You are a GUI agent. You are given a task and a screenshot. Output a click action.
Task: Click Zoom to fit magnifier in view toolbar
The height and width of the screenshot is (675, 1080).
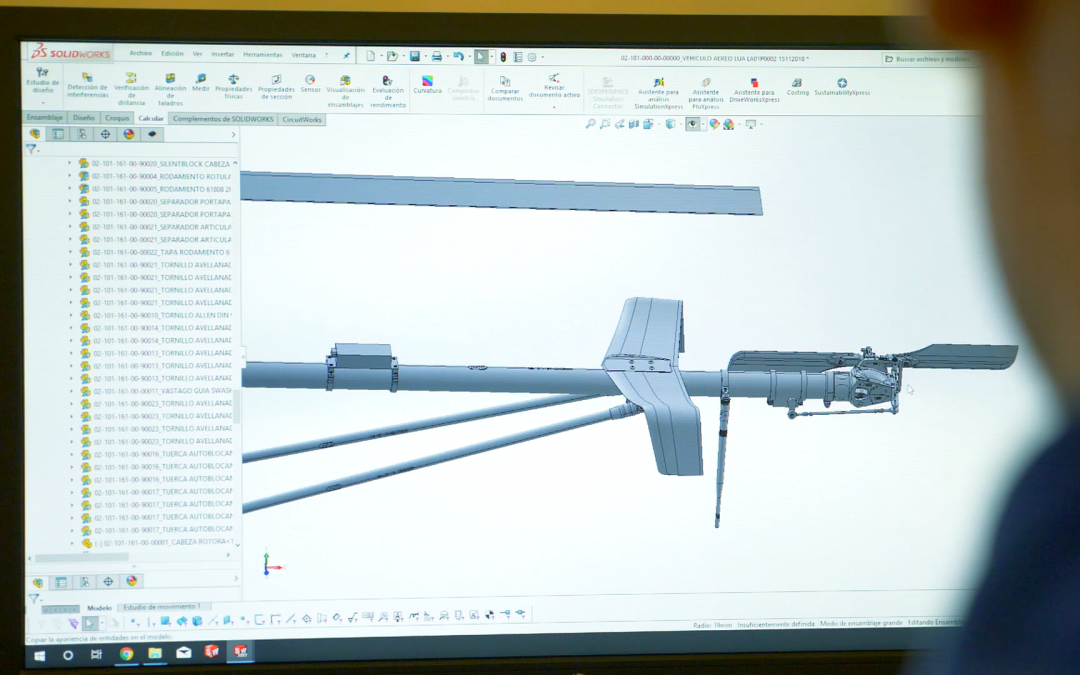pyautogui.click(x=590, y=123)
